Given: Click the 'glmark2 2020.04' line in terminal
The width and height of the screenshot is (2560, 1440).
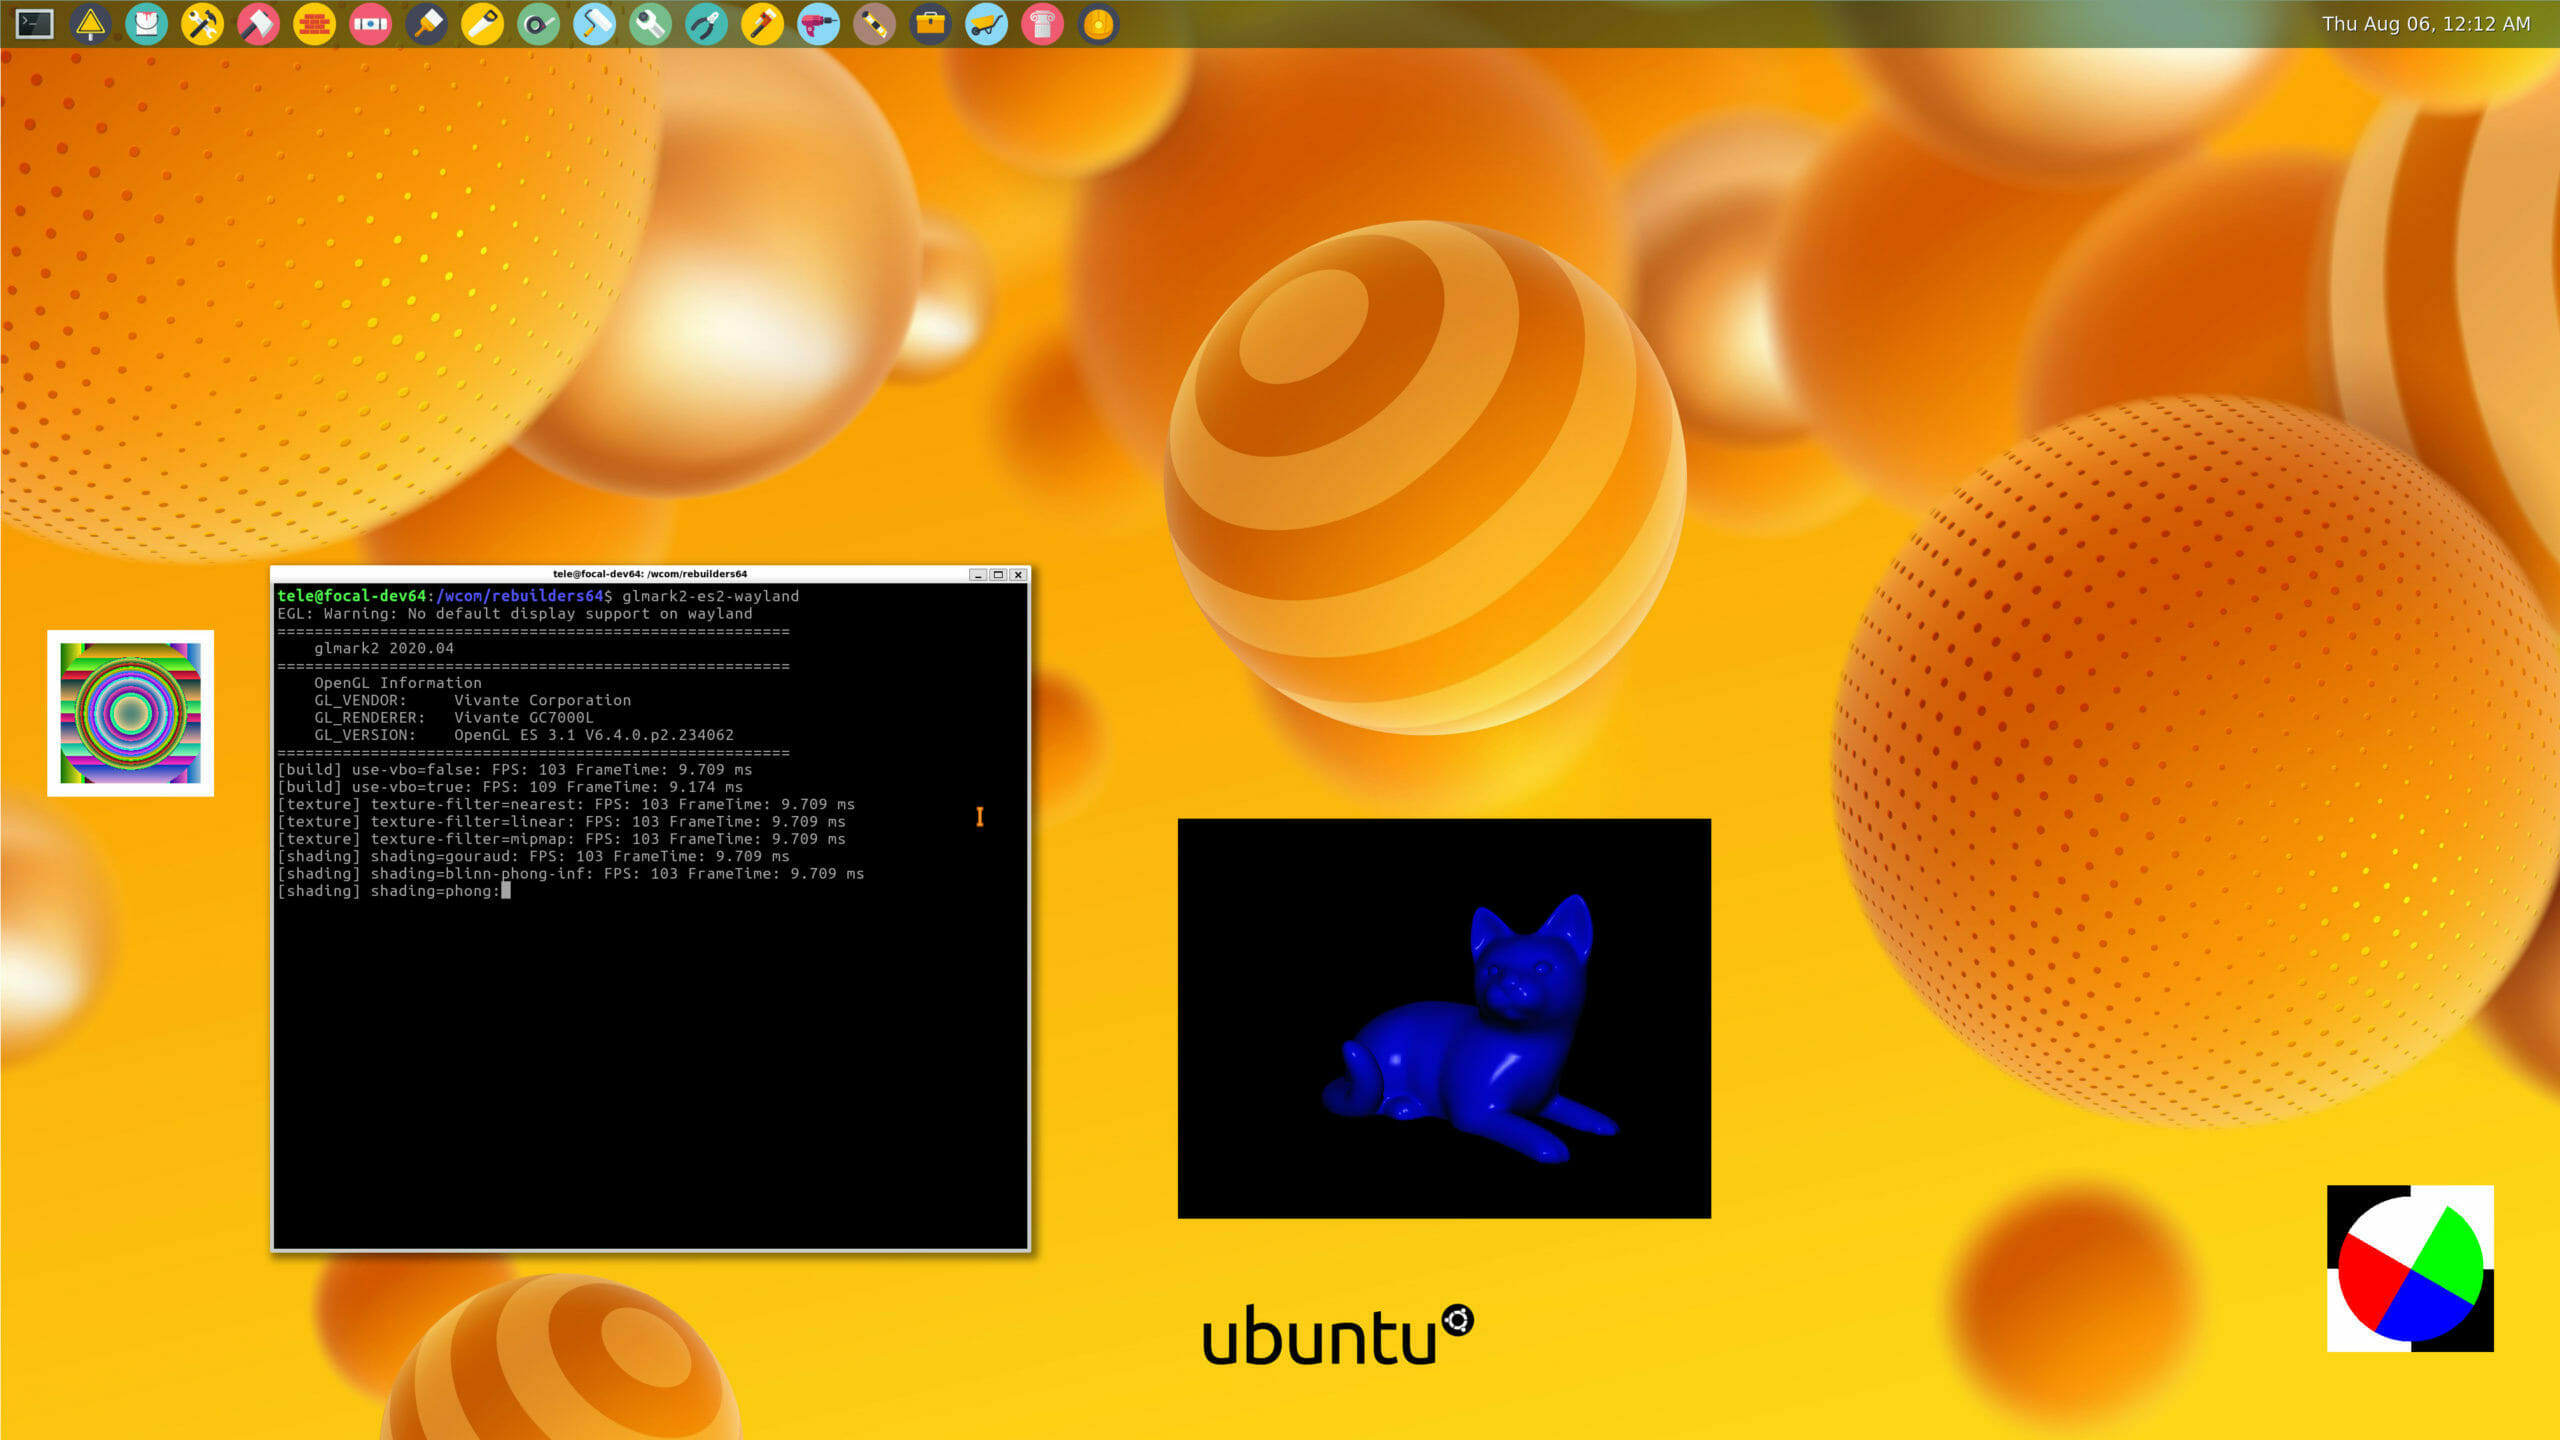Looking at the screenshot, I should click(384, 648).
